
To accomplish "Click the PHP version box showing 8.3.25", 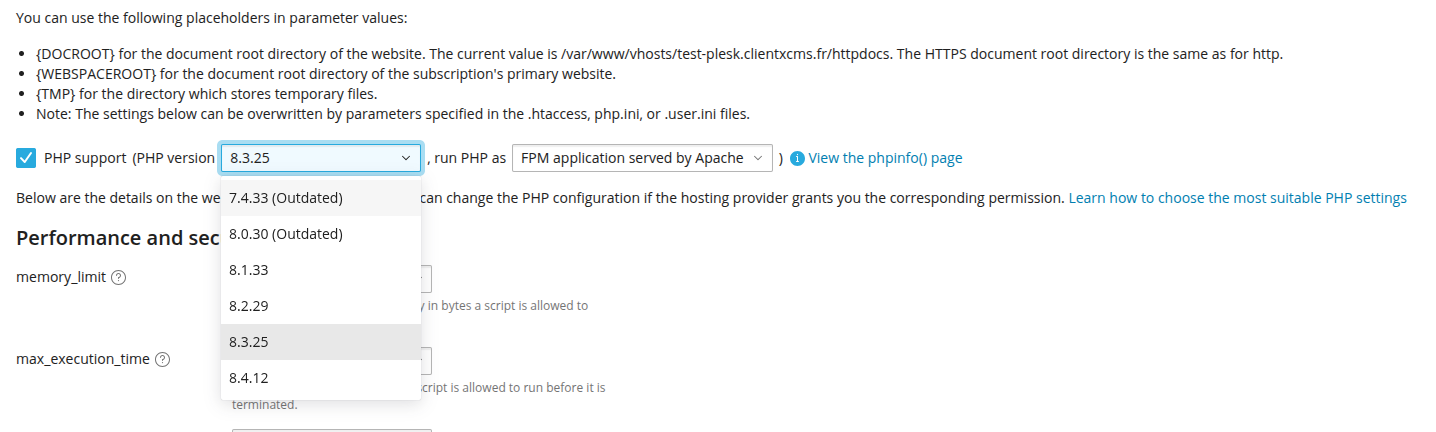I will pyautogui.click(x=310, y=158).
